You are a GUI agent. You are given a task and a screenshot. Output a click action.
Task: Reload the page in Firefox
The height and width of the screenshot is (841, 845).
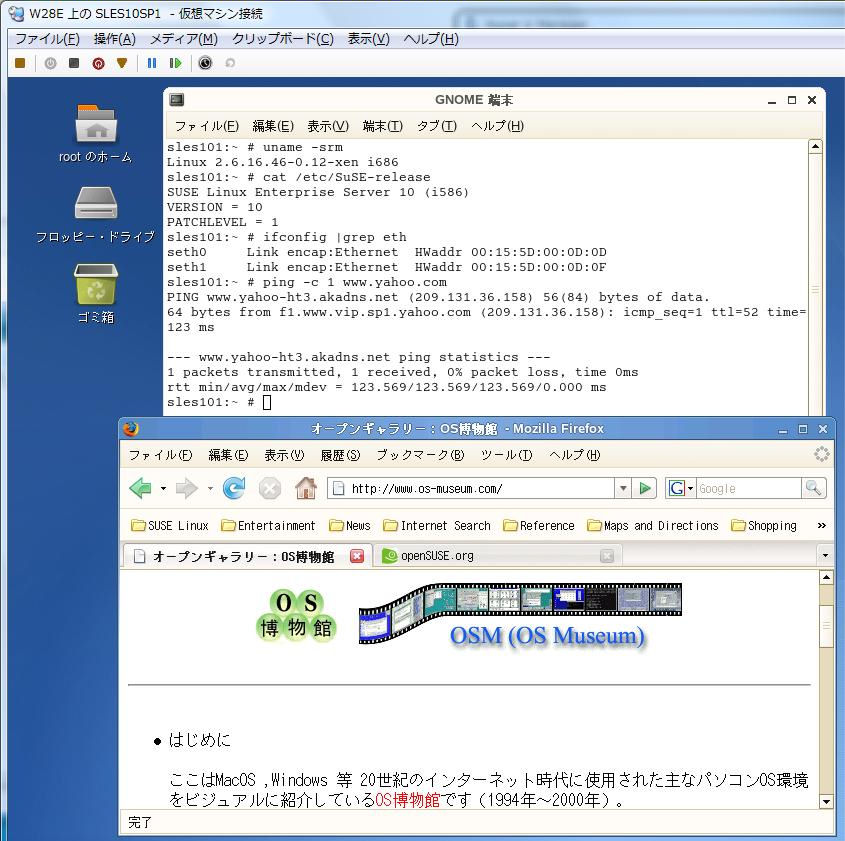[x=234, y=488]
